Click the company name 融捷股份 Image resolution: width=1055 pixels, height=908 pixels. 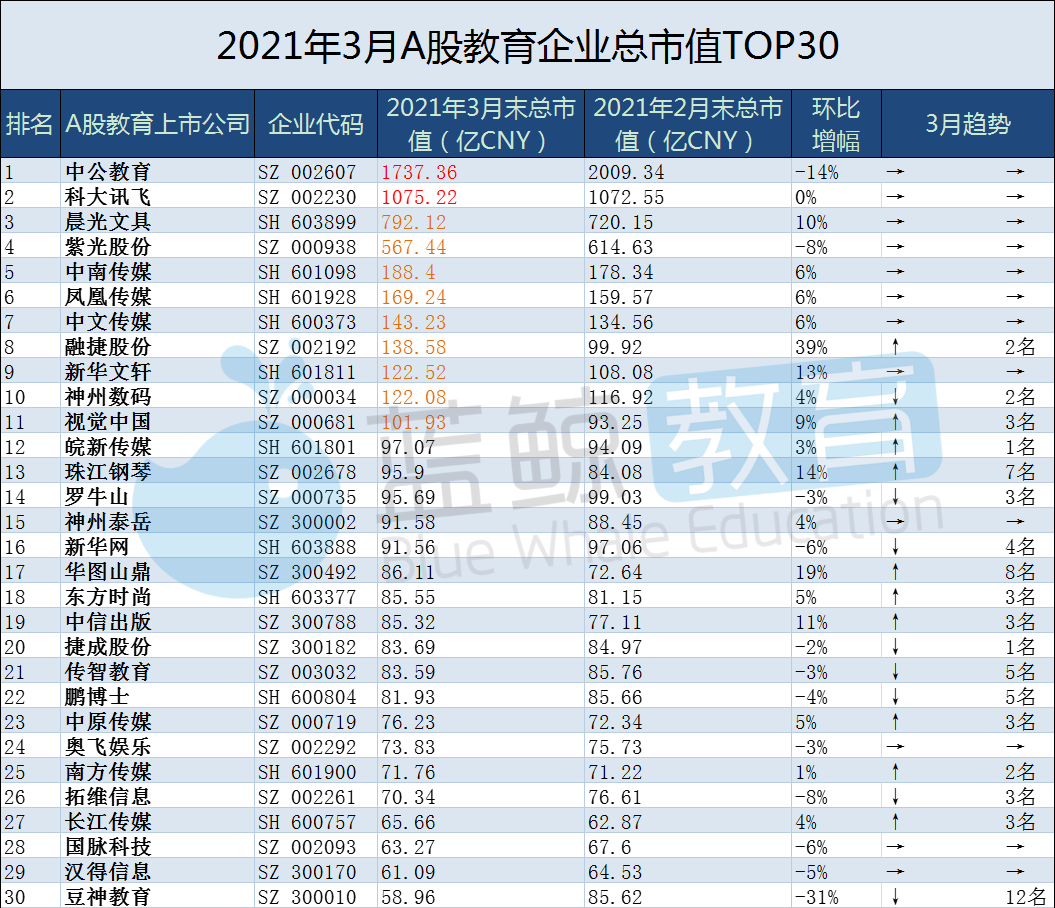pos(108,346)
